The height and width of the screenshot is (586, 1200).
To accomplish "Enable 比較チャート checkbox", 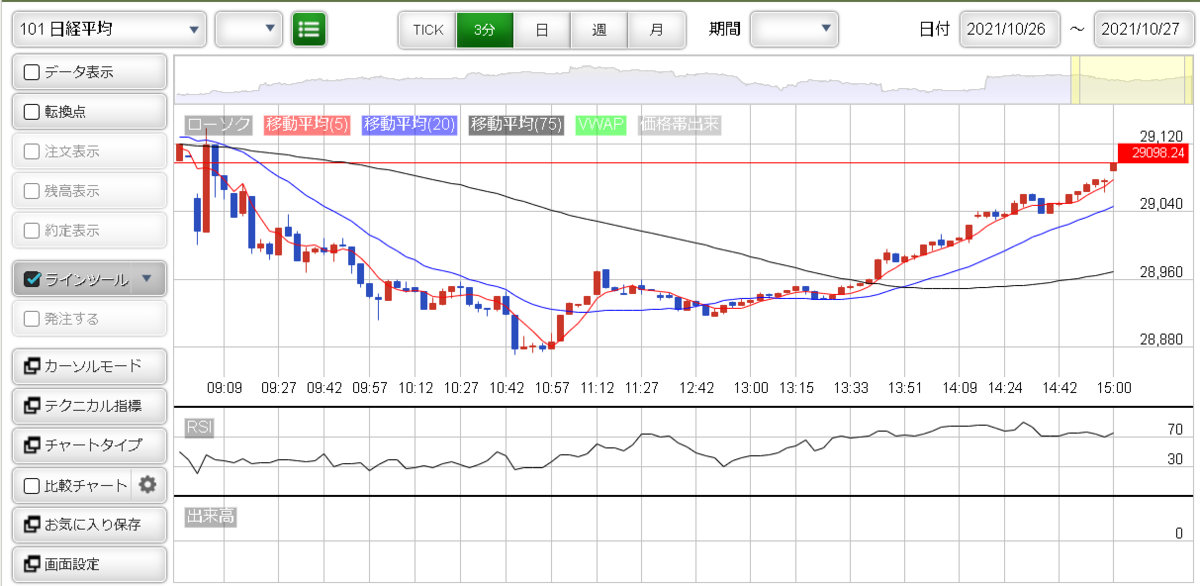I will (31, 486).
